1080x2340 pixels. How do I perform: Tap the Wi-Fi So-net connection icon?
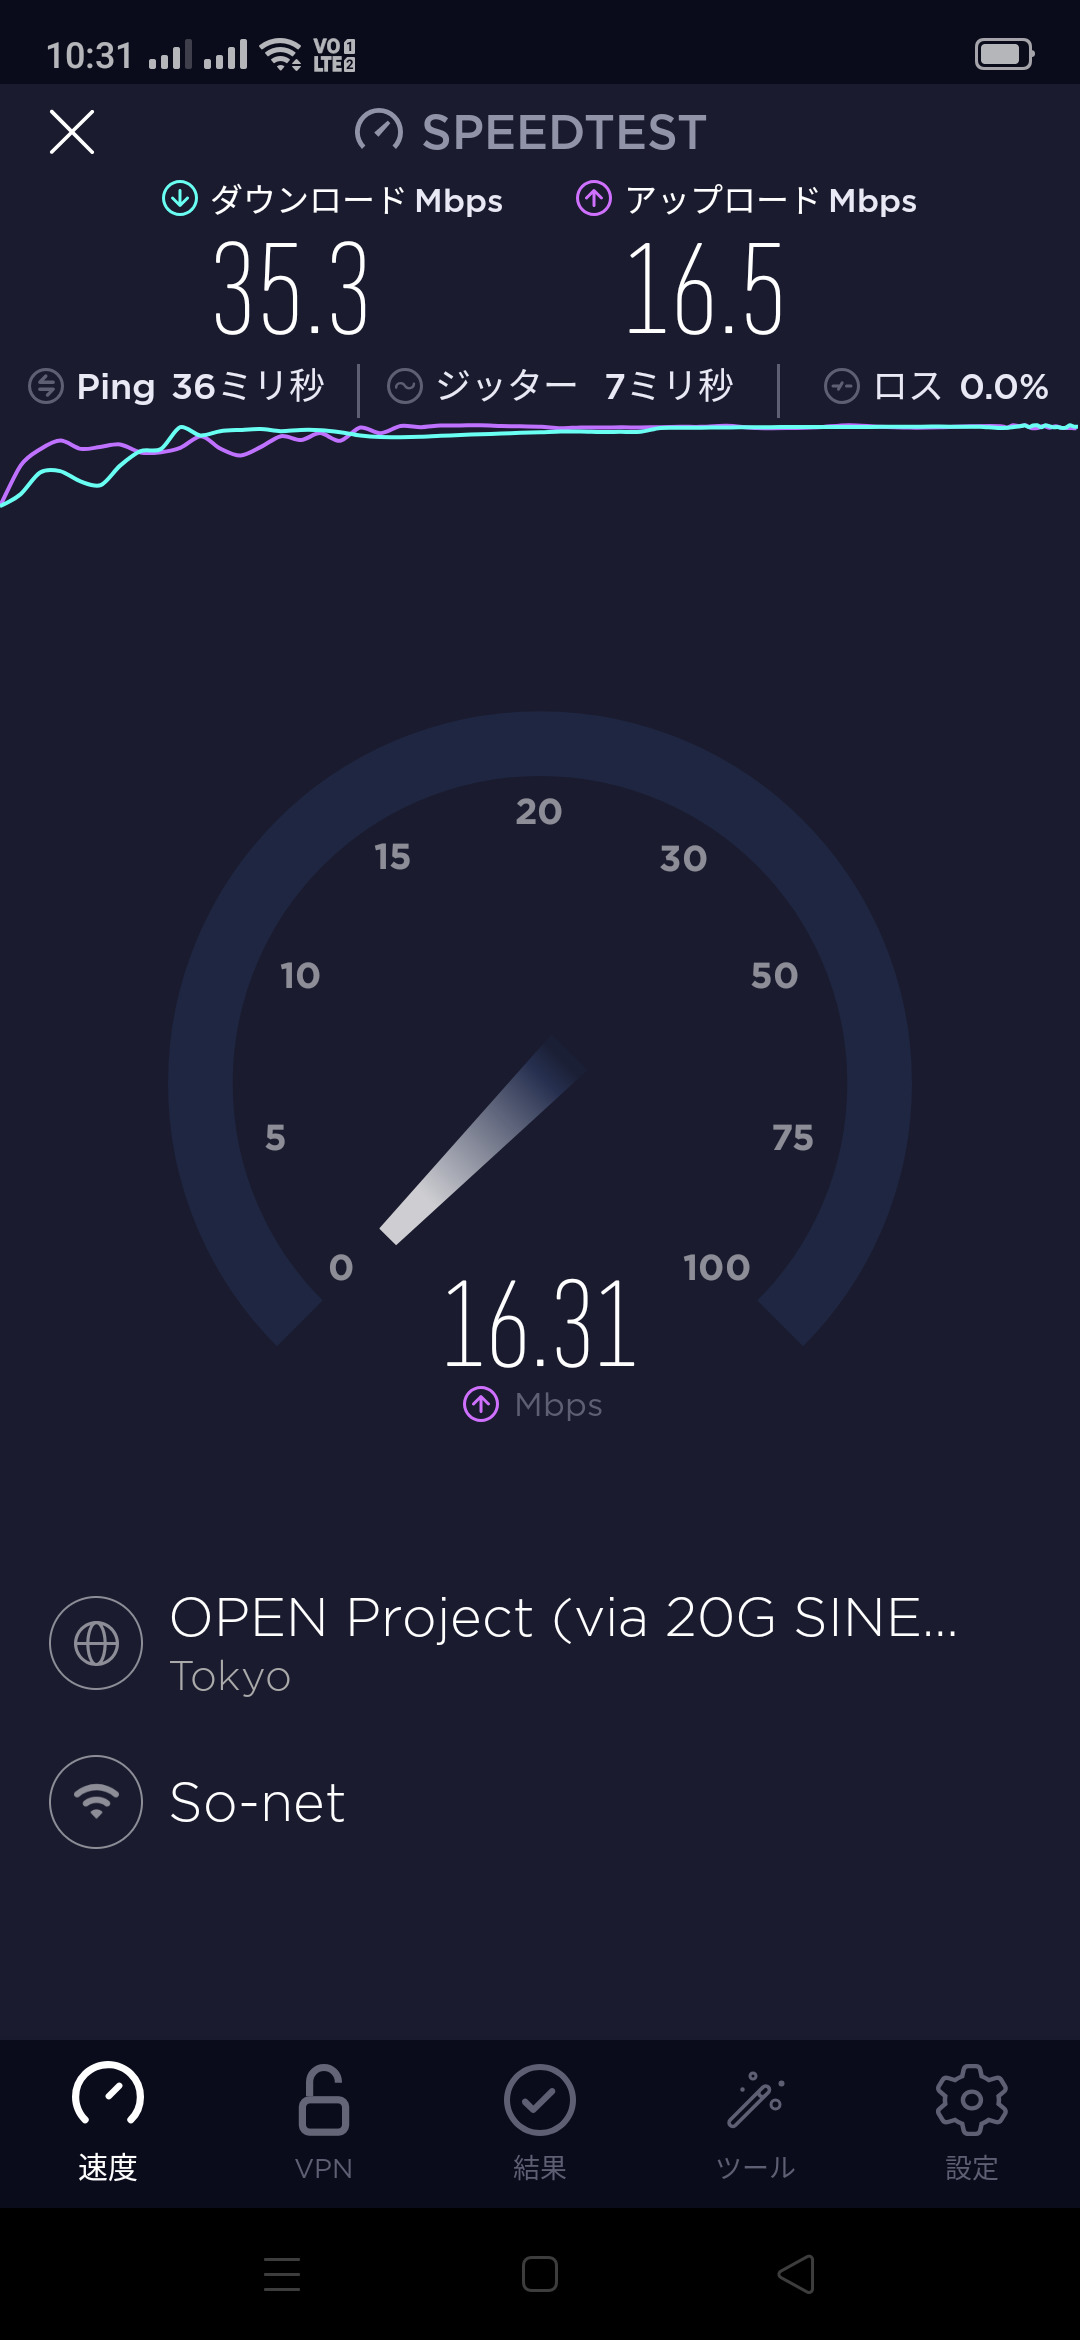[x=96, y=1802]
